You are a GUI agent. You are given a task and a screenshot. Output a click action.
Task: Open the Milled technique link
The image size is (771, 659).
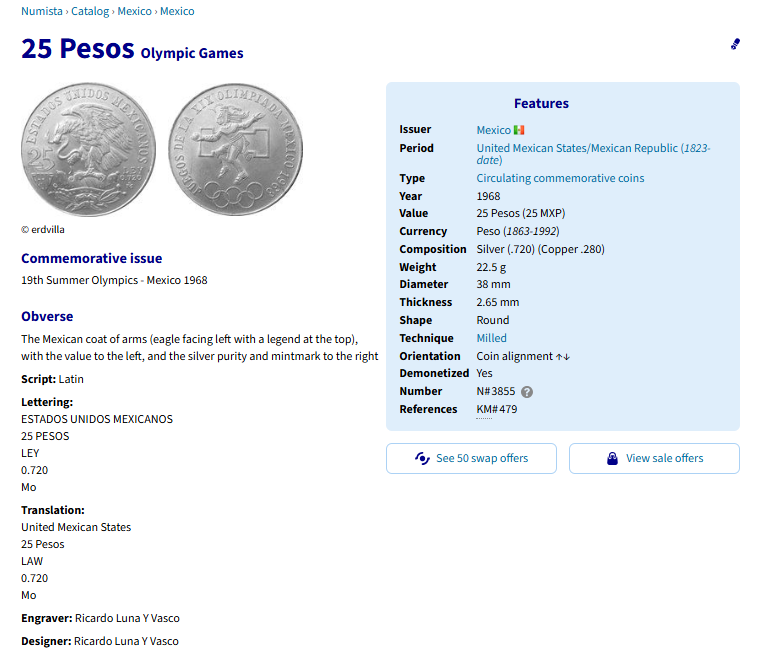click(x=491, y=338)
